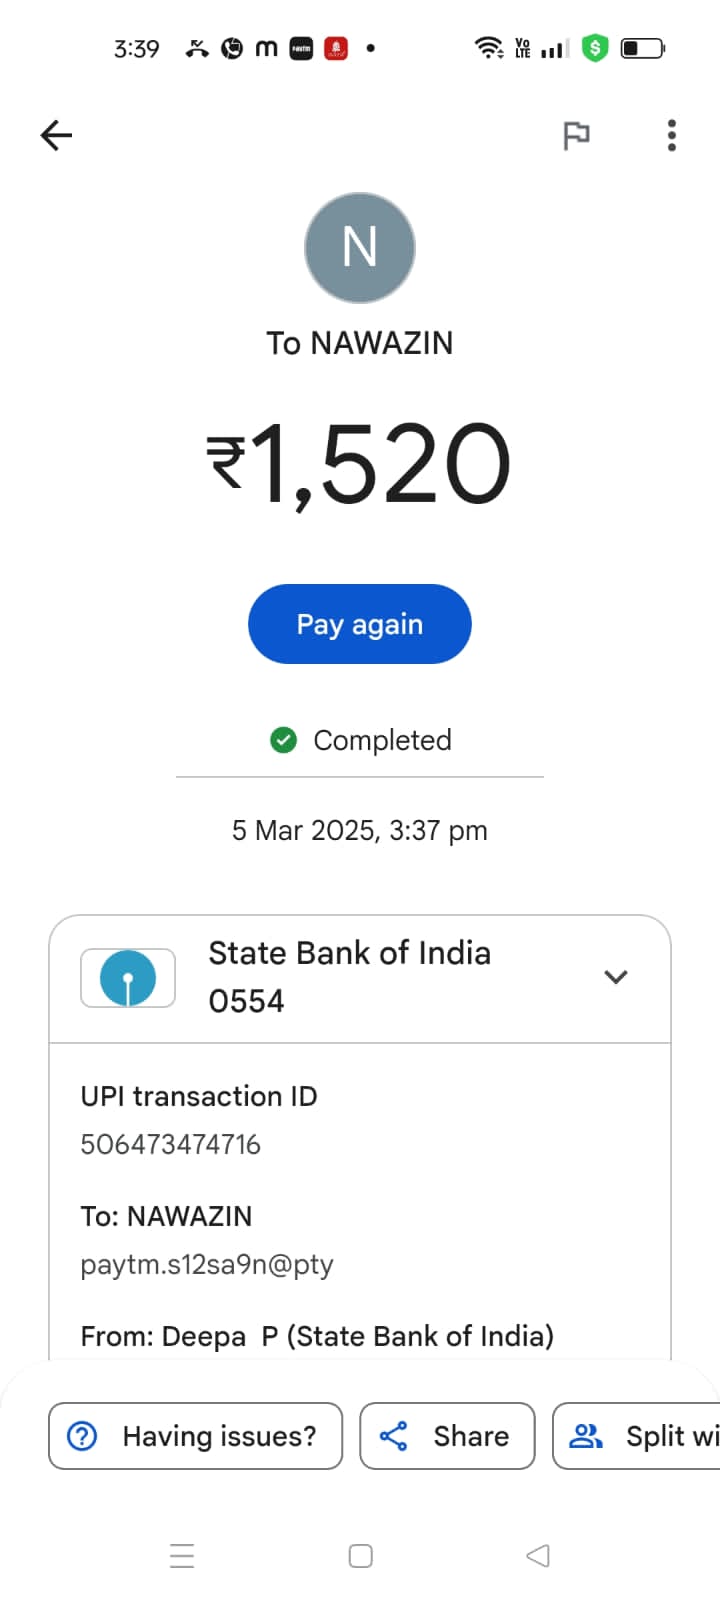Image resolution: width=720 pixels, height=1600 pixels.
Task: Tap the paytm.s12sa9n@pty UPI address
Action: pos(207,1264)
